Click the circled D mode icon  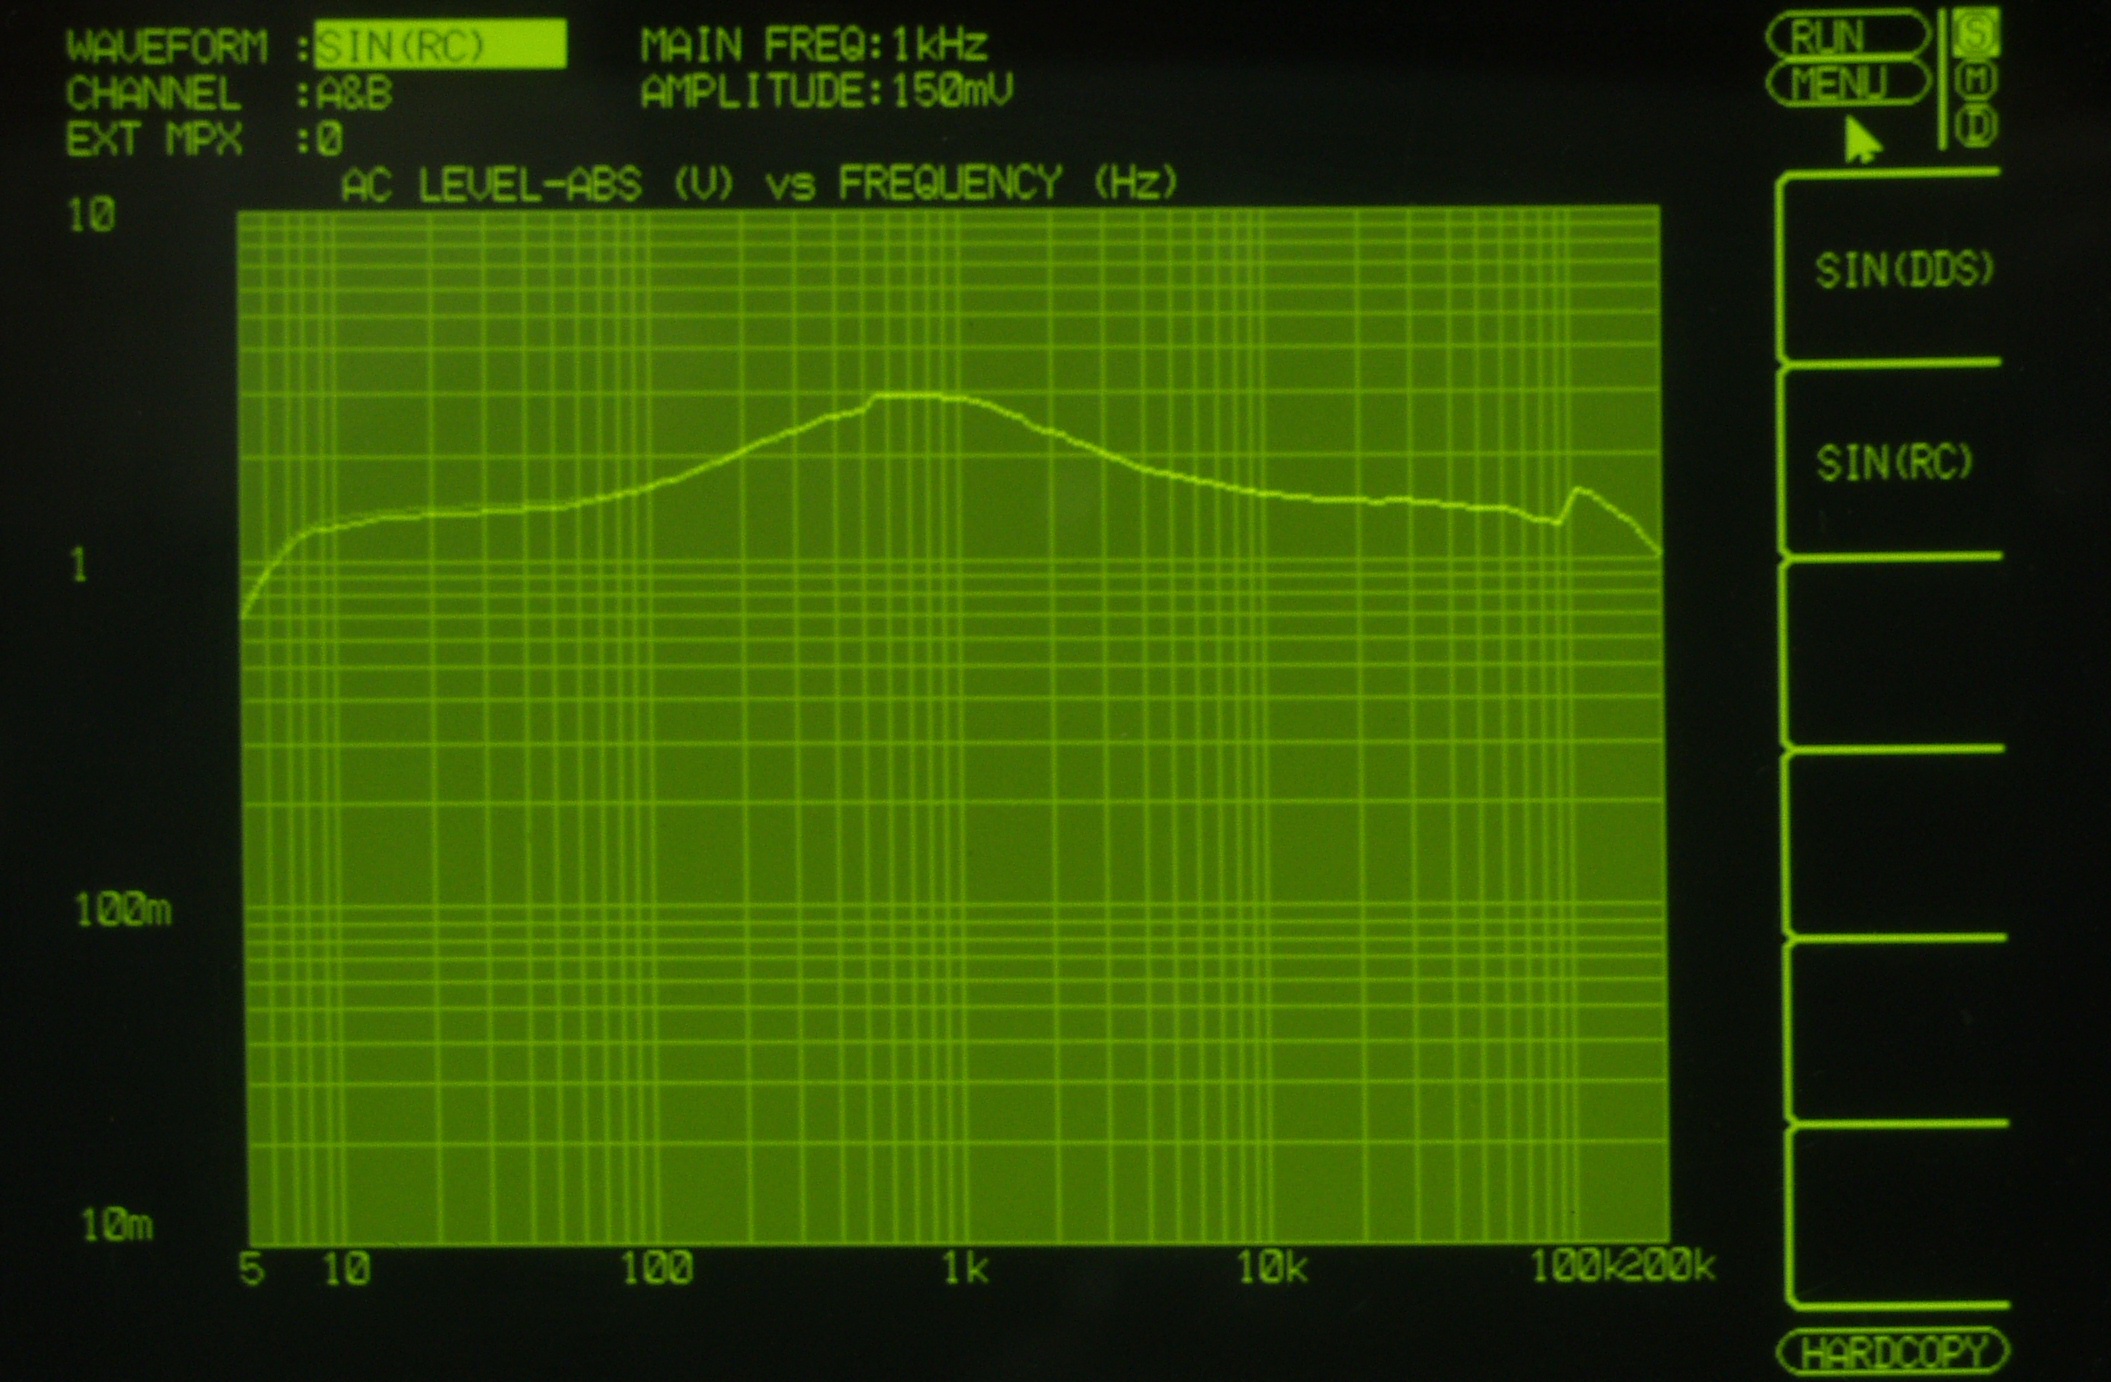click(1976, 127)
